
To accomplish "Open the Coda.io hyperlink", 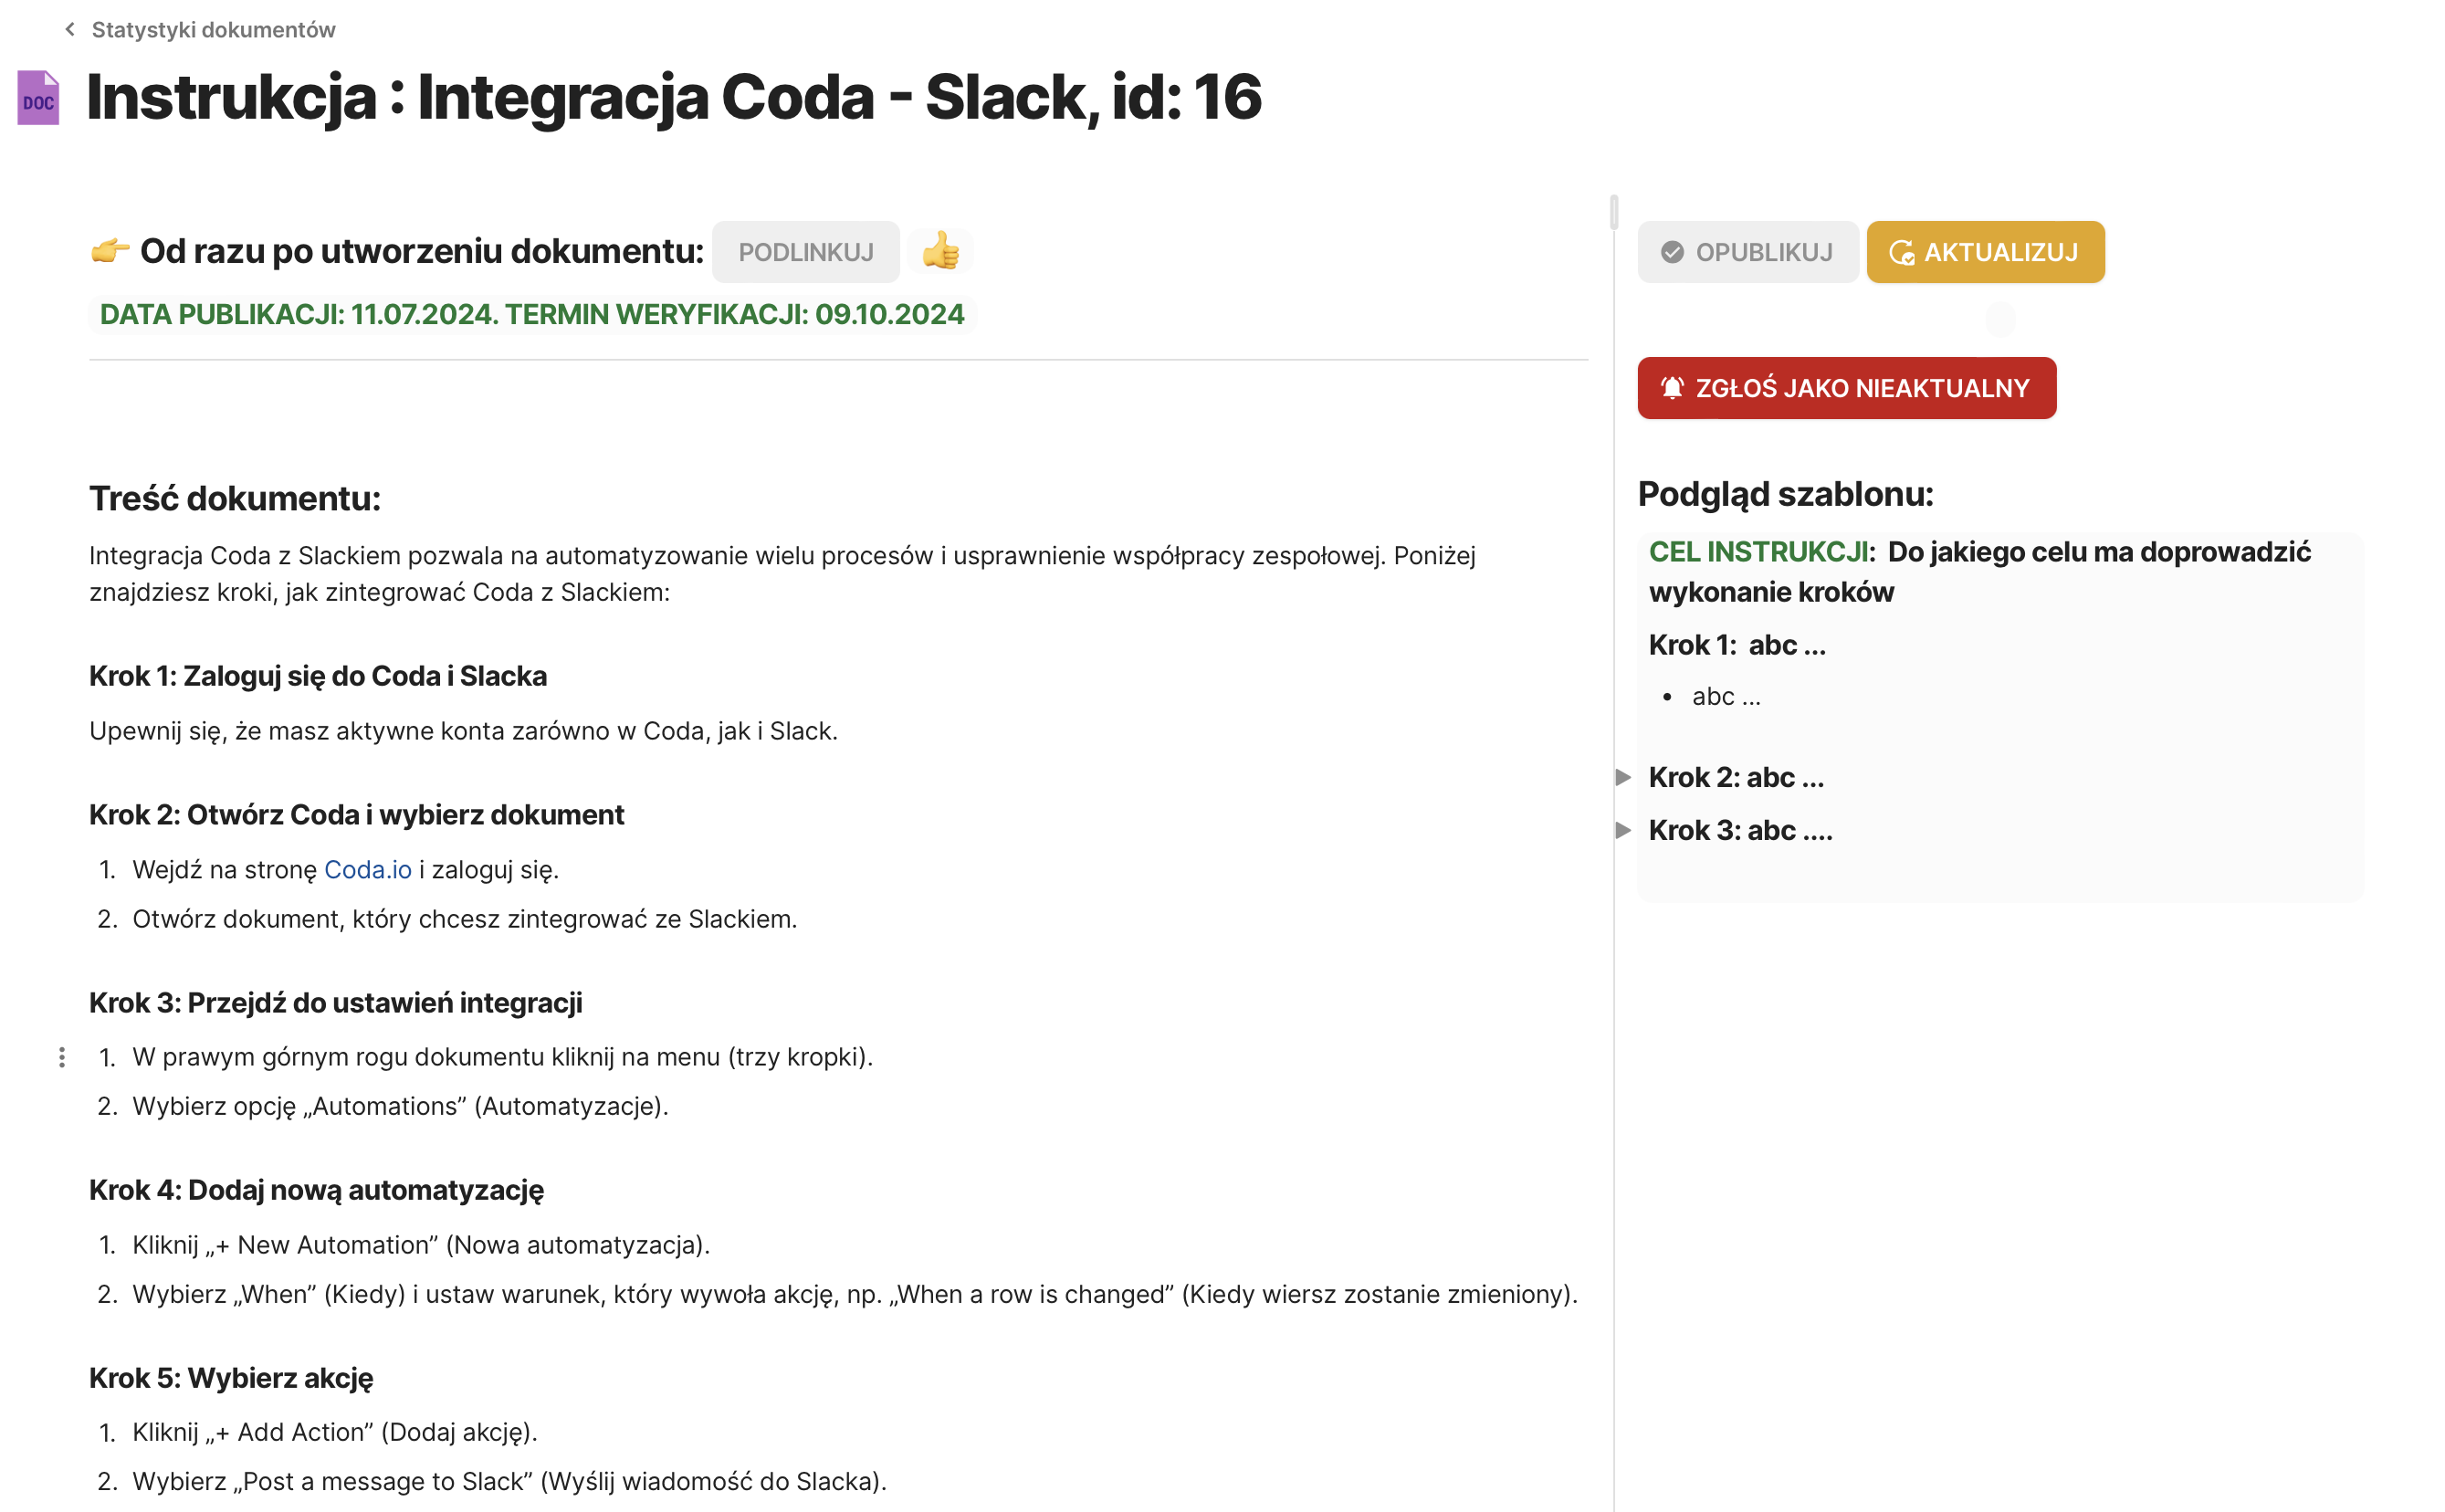I will (x=367, y=870).
